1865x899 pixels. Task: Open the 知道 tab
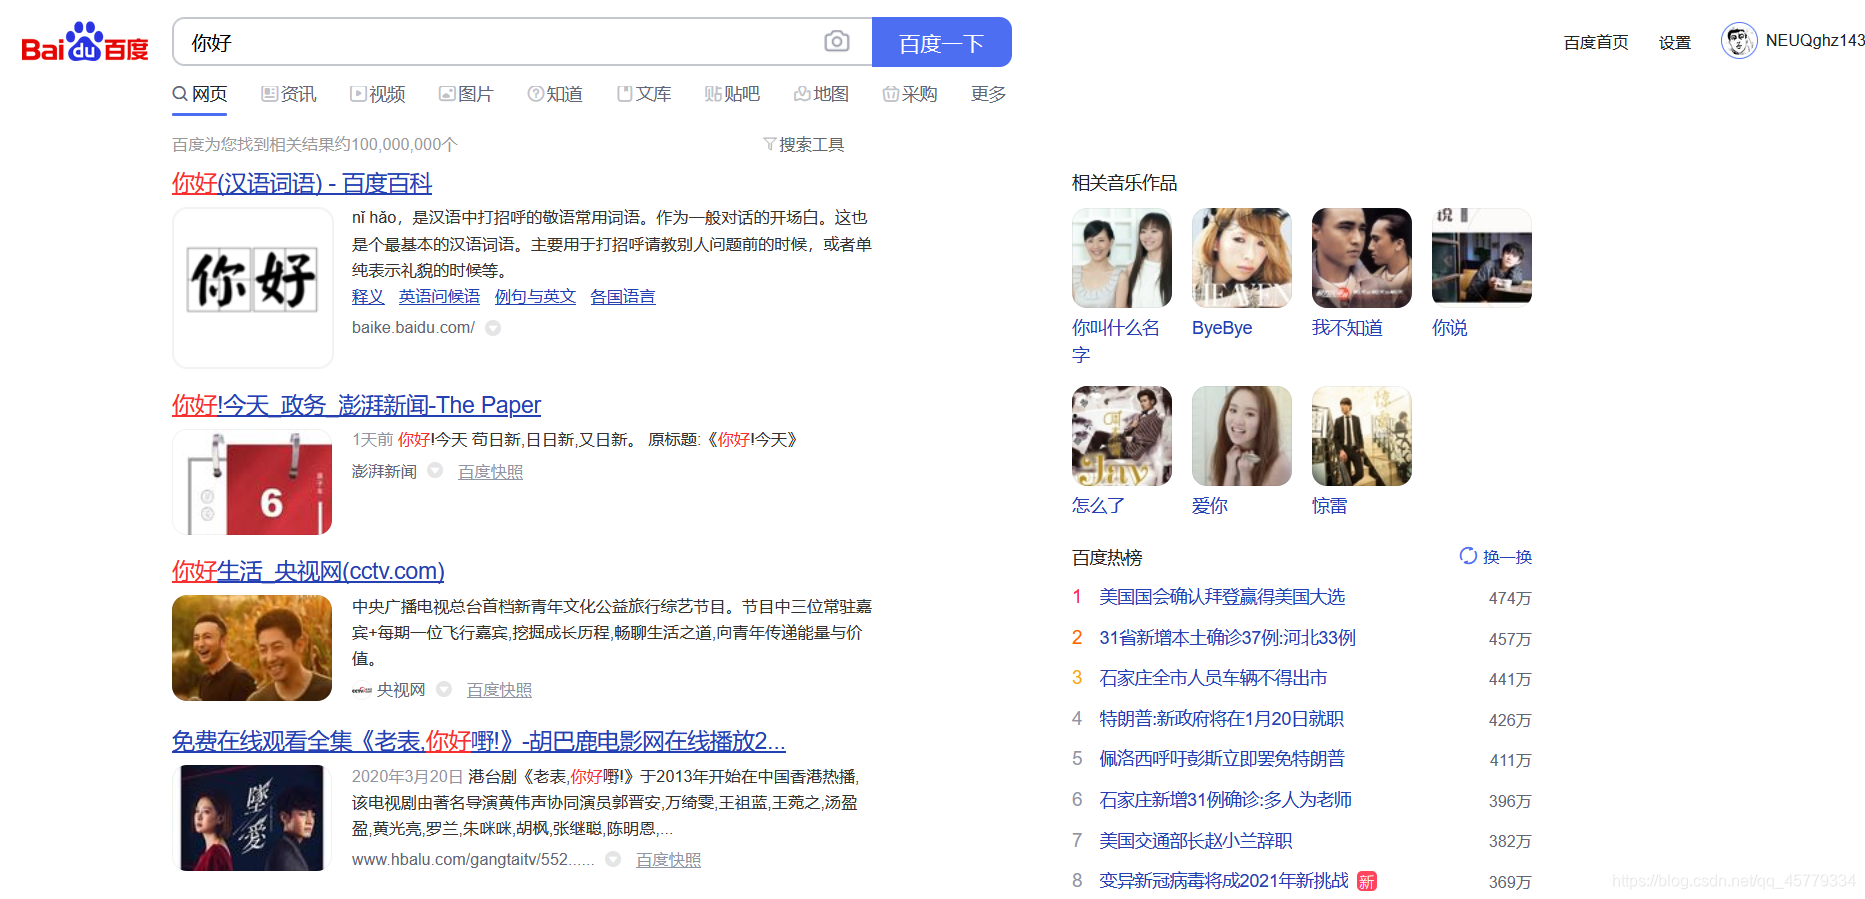point(556,94)
